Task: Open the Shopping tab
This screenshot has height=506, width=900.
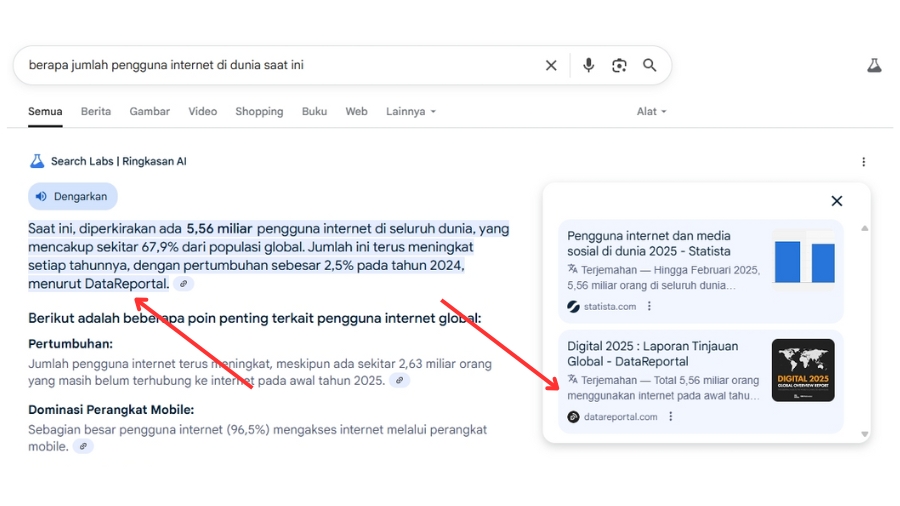Action: (259, 111)
